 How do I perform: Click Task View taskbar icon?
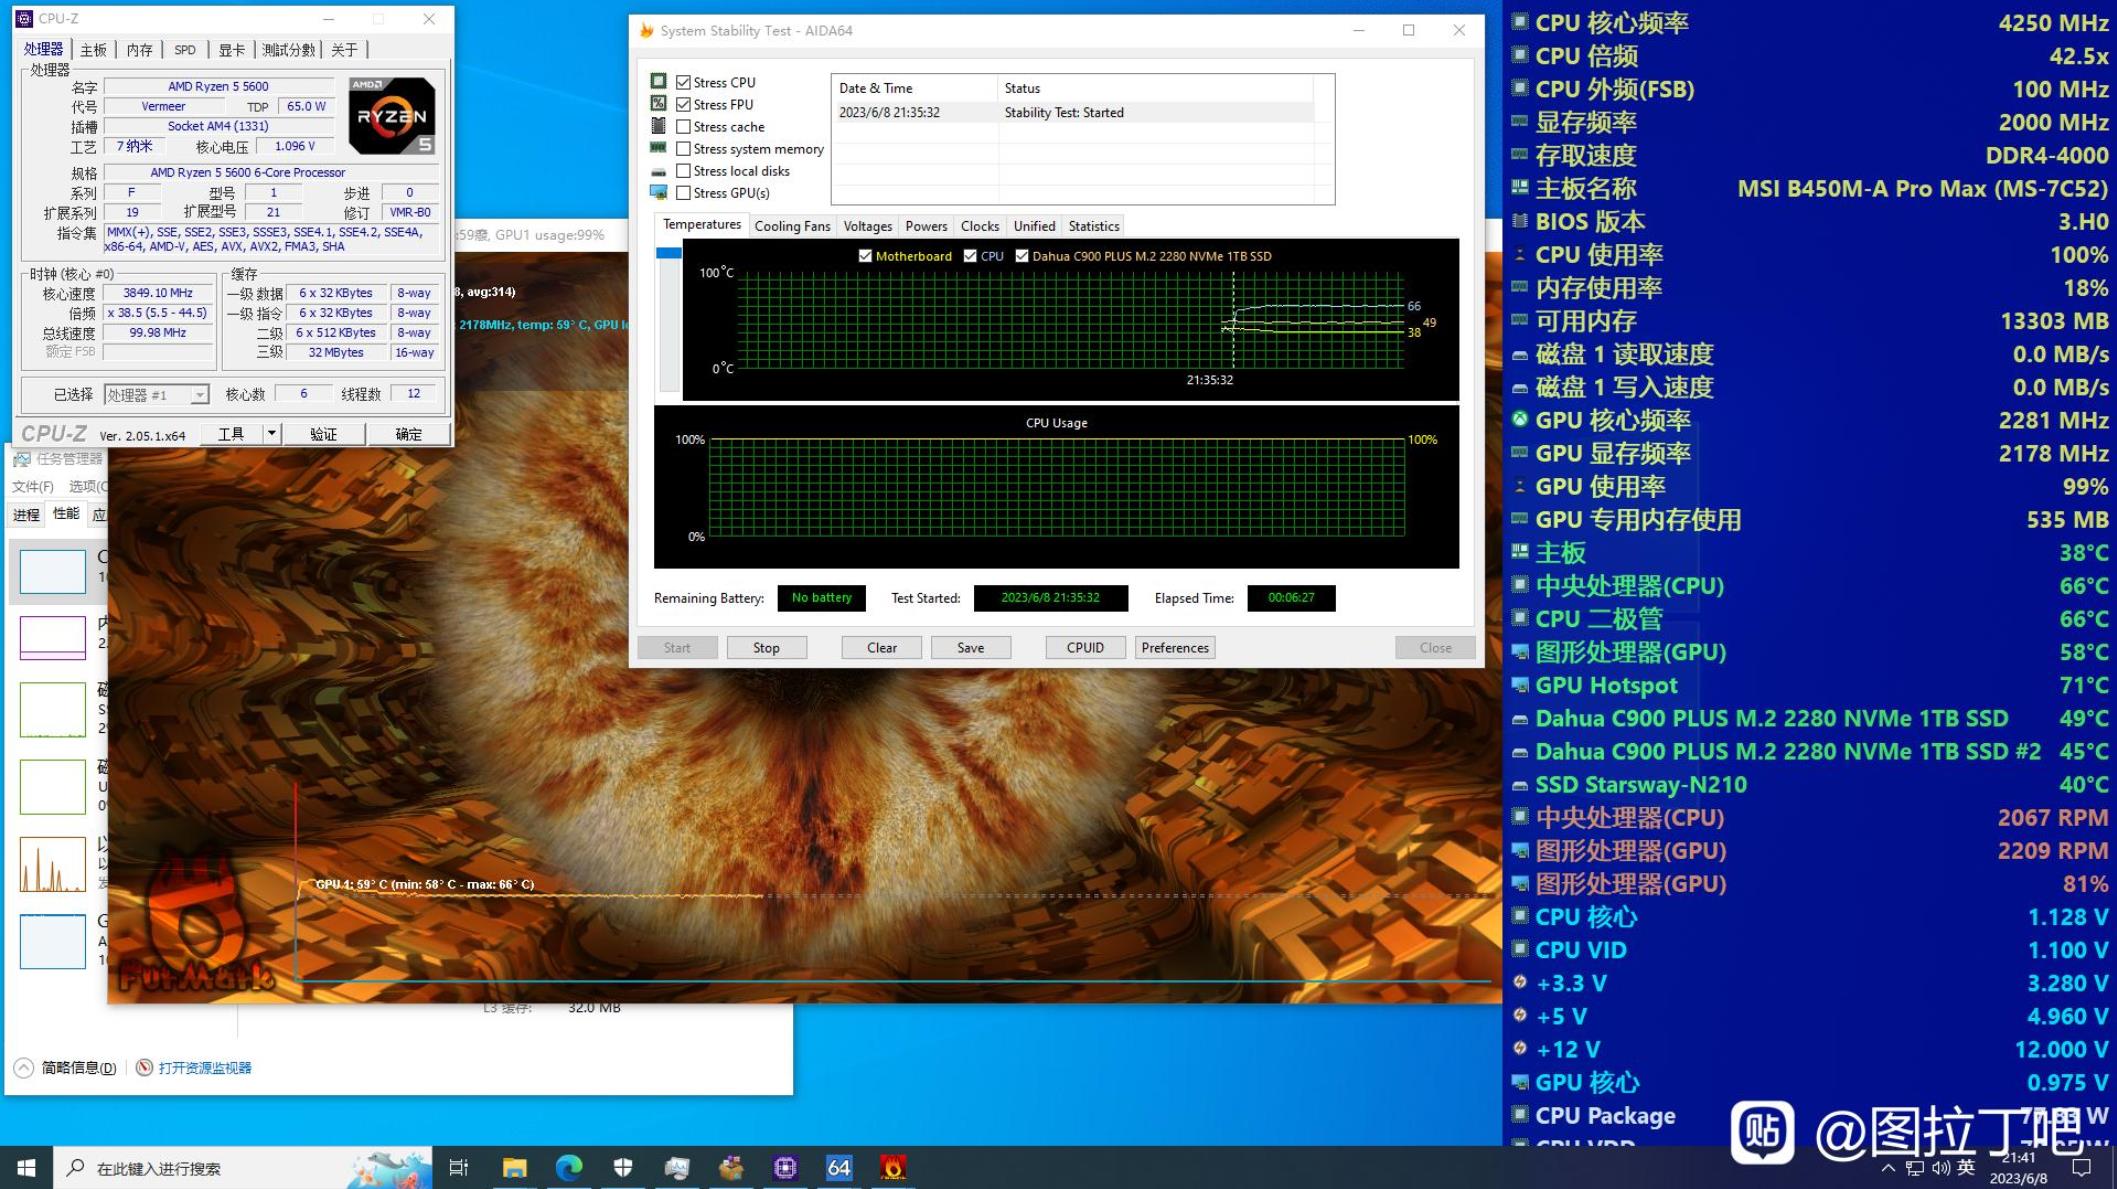coord(459,1167)
